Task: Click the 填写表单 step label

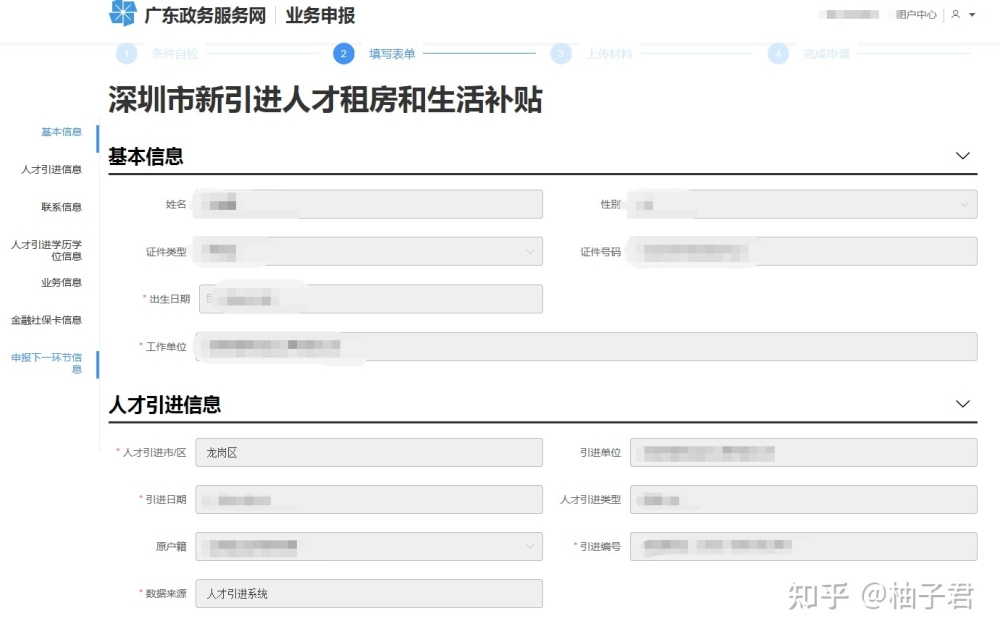Action: pos(392,54)
